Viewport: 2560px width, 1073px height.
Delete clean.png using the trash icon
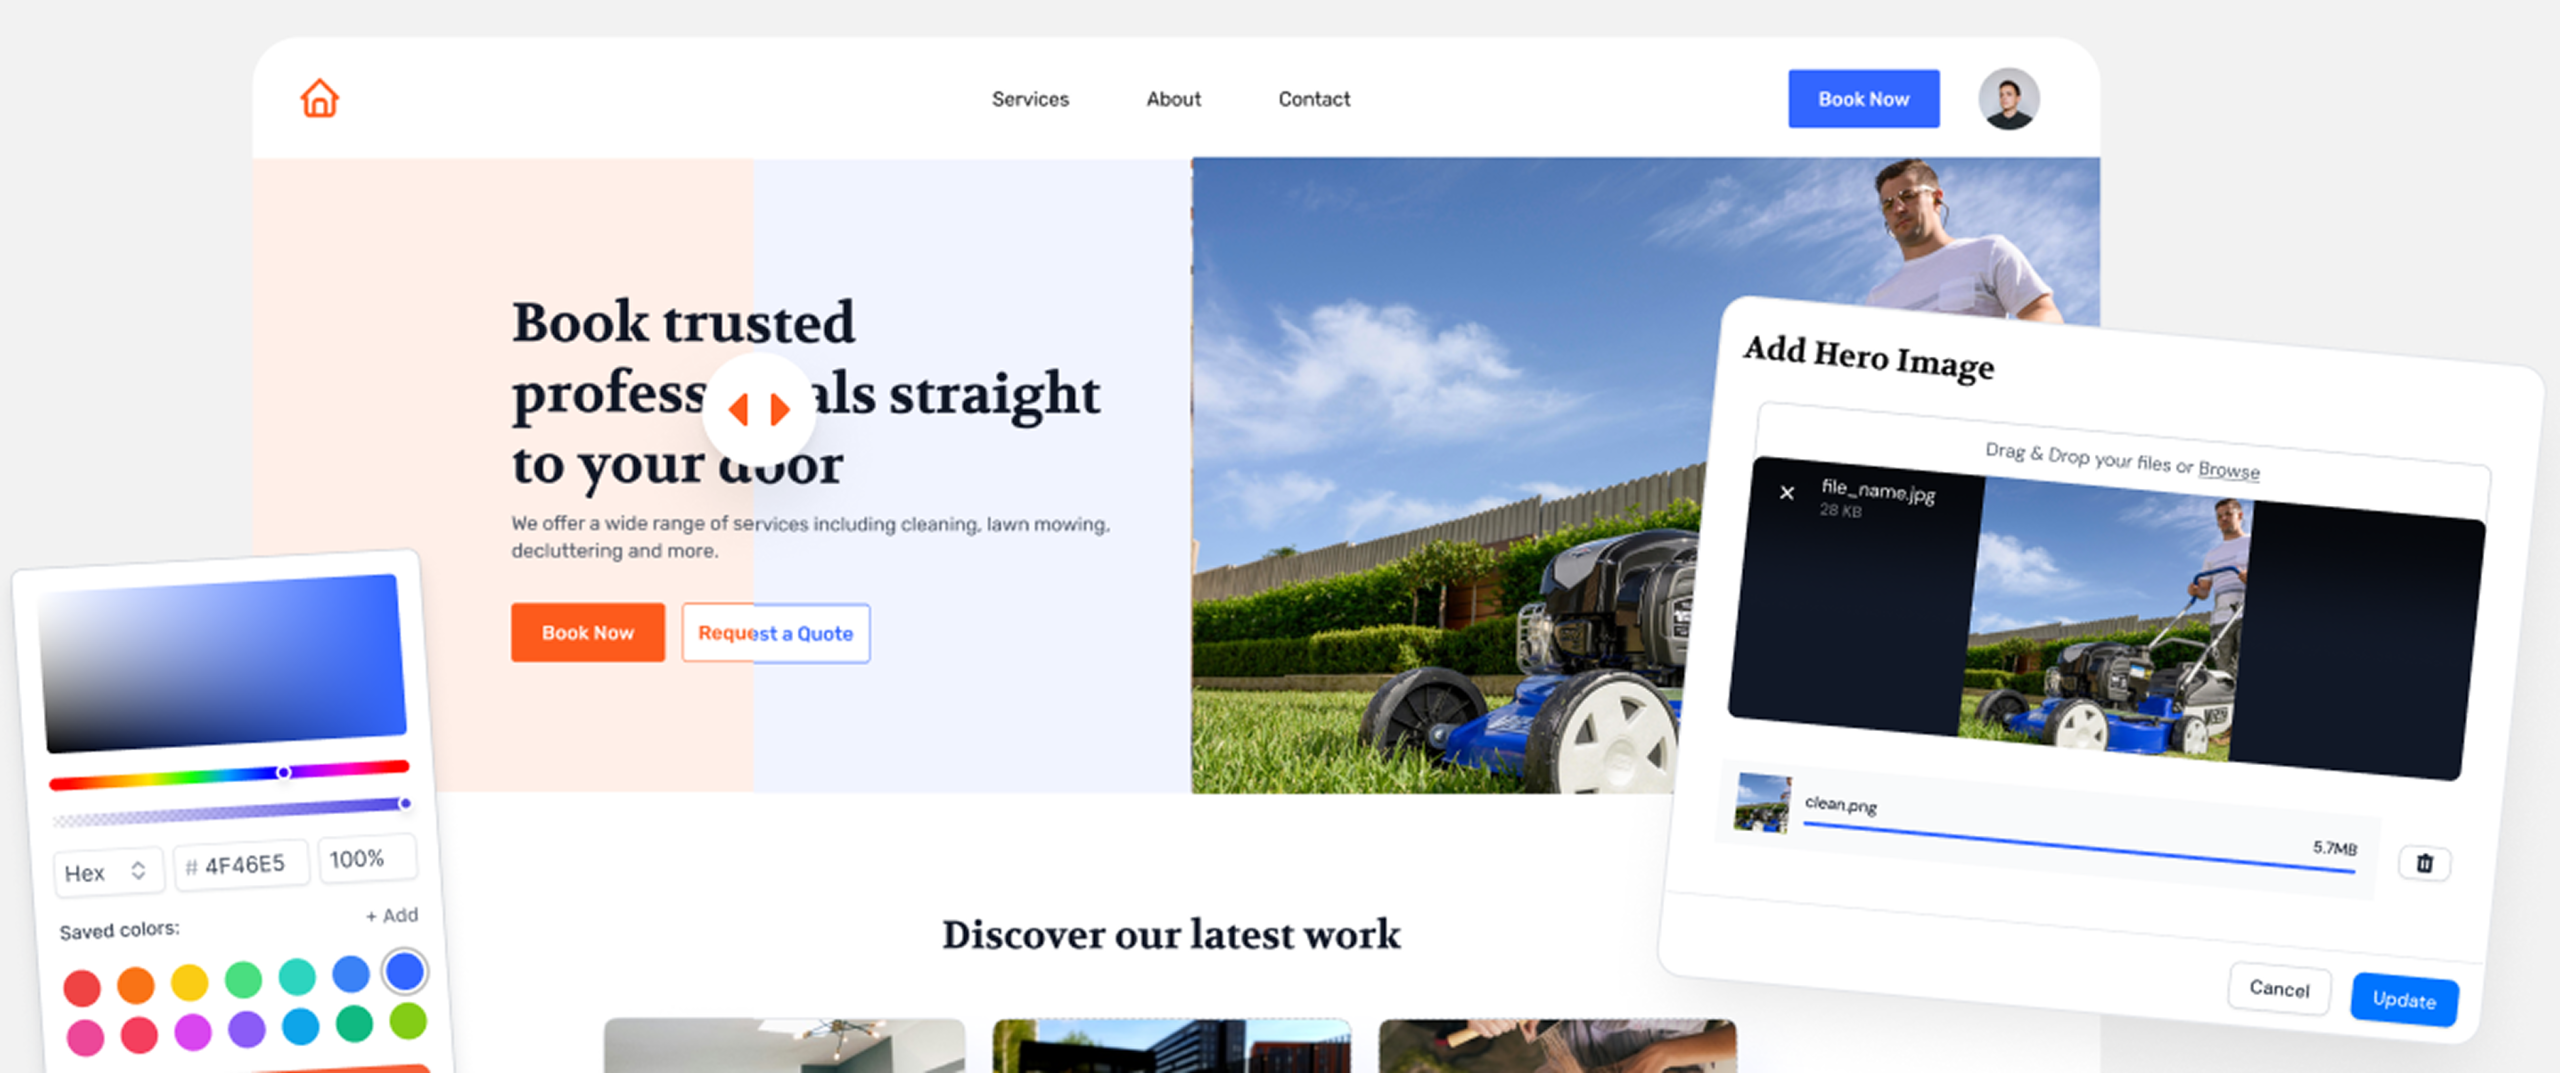[x=2424, y=863]
